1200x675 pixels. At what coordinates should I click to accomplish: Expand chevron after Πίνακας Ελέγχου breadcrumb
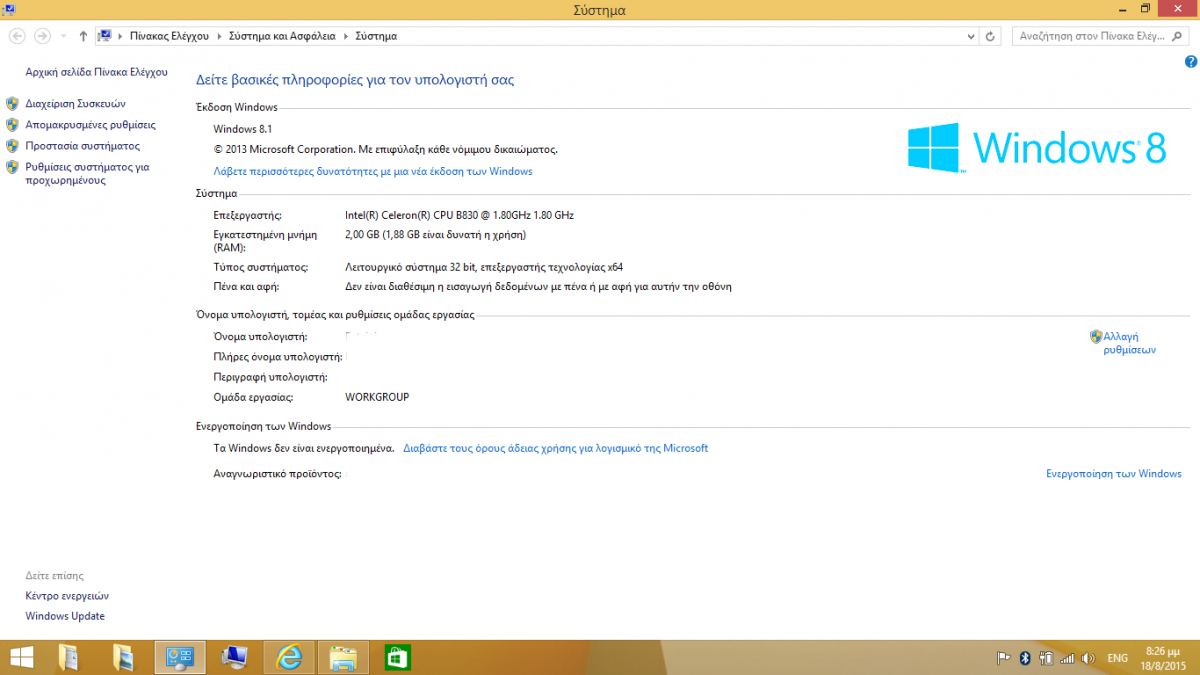220,36
